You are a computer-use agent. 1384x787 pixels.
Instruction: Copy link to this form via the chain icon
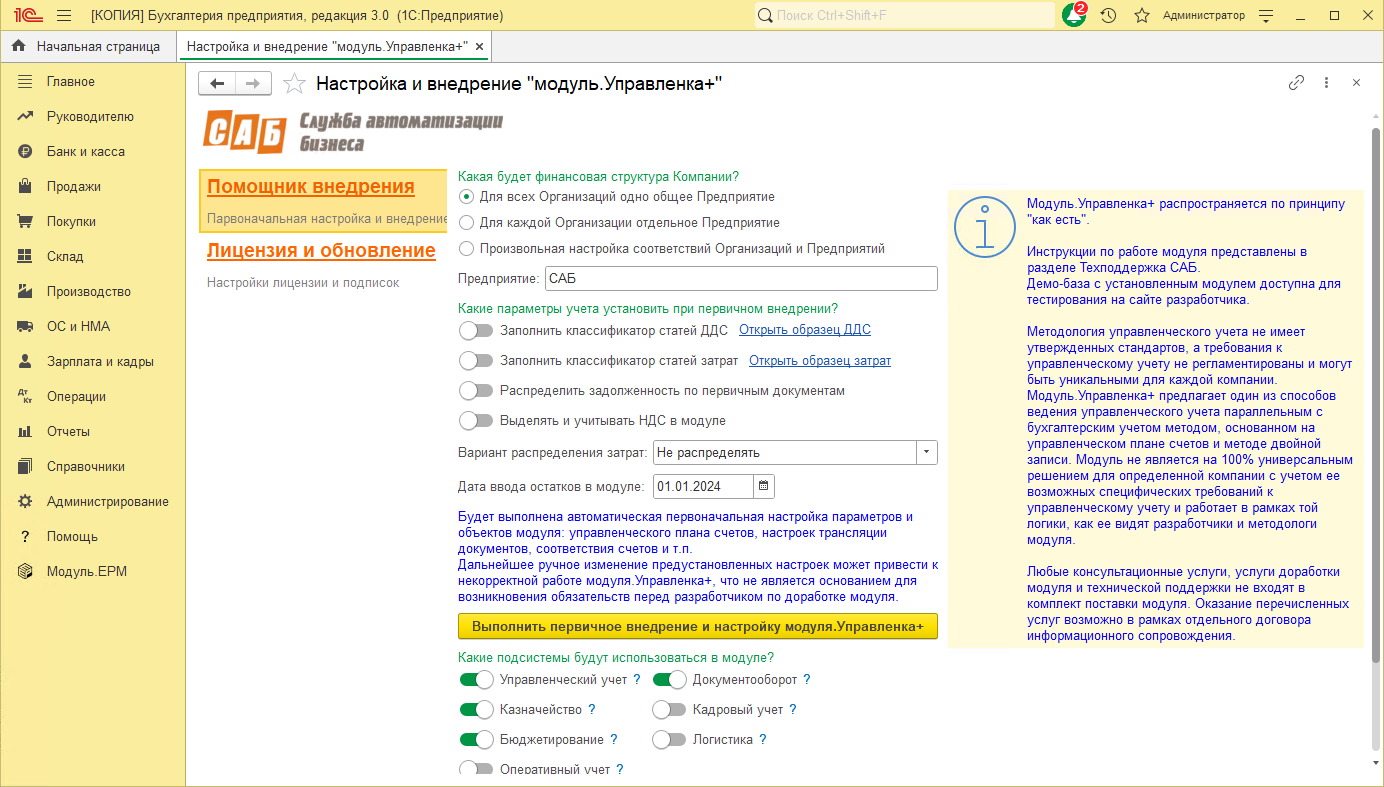coord(1296,83)
